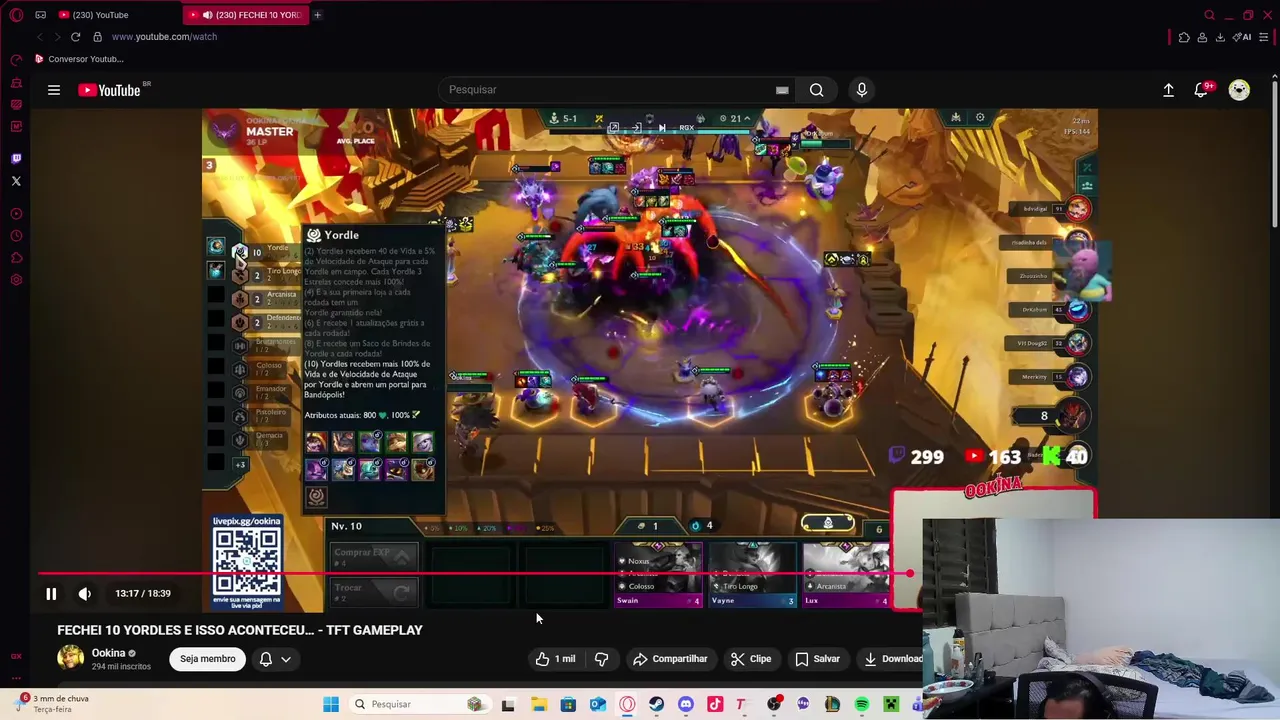Viewport: 1280px width, 720px height.
Task: Open sidebar settings gear icon
Action: pyautogui.click(x=16, y=280)
